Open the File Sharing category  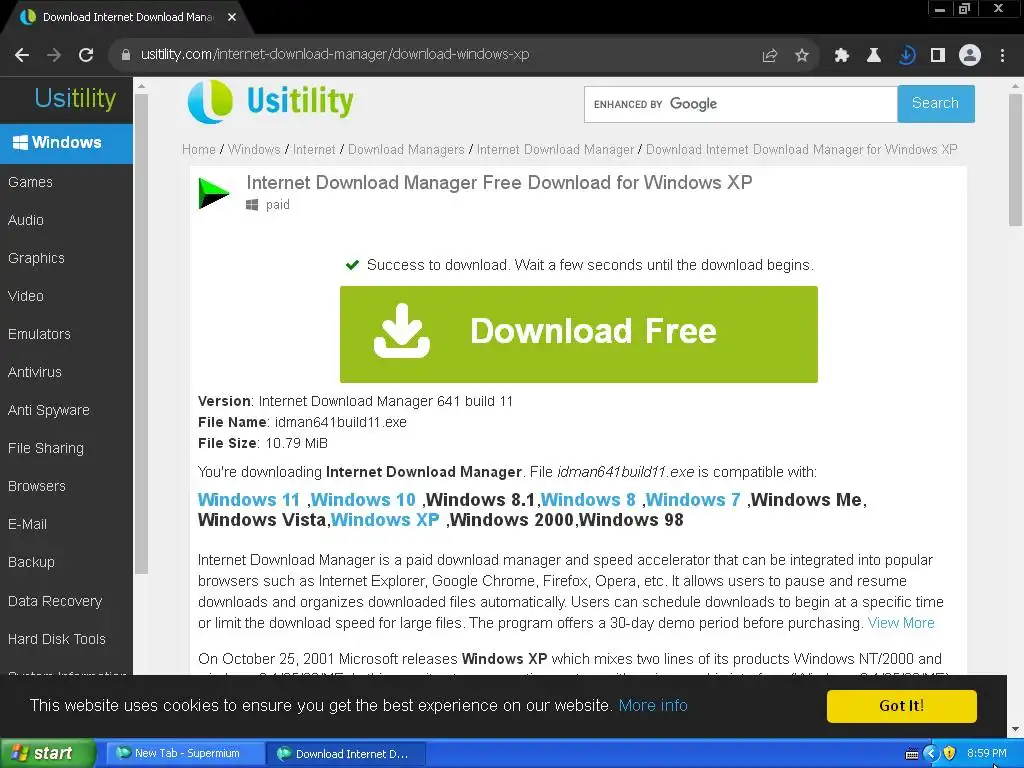(x=46, y=449)
